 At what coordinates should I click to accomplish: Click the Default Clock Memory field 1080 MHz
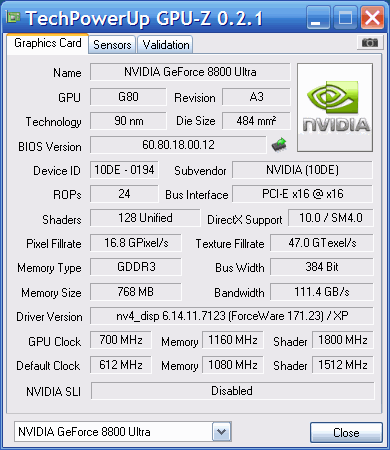pos(233,365)
